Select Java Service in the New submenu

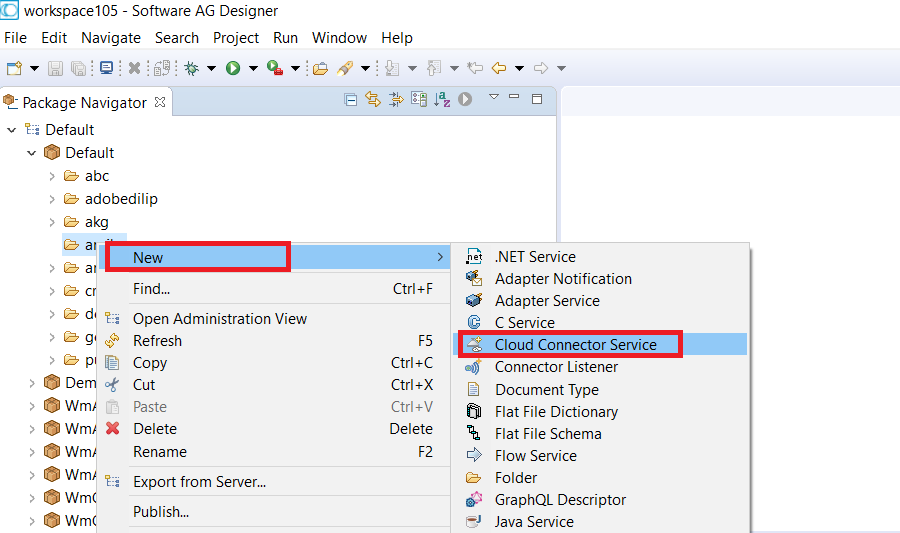point(600,522)
